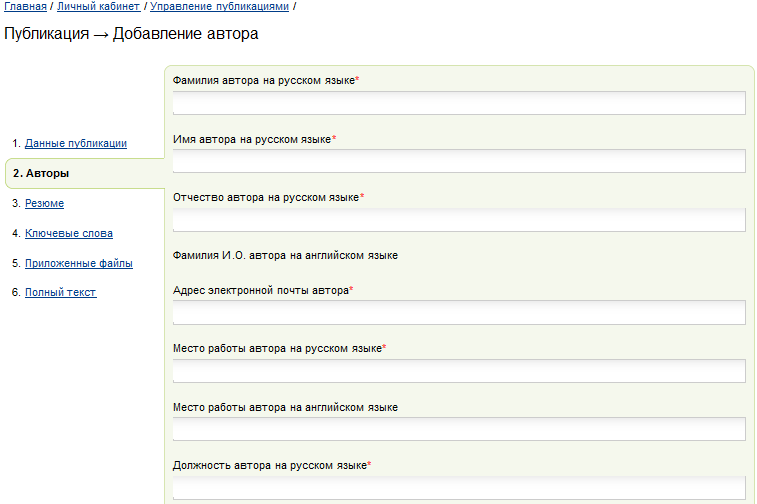Go to step 5 Приложенные файлы
The height and width of the screenshot is (504, 757).
79,263
